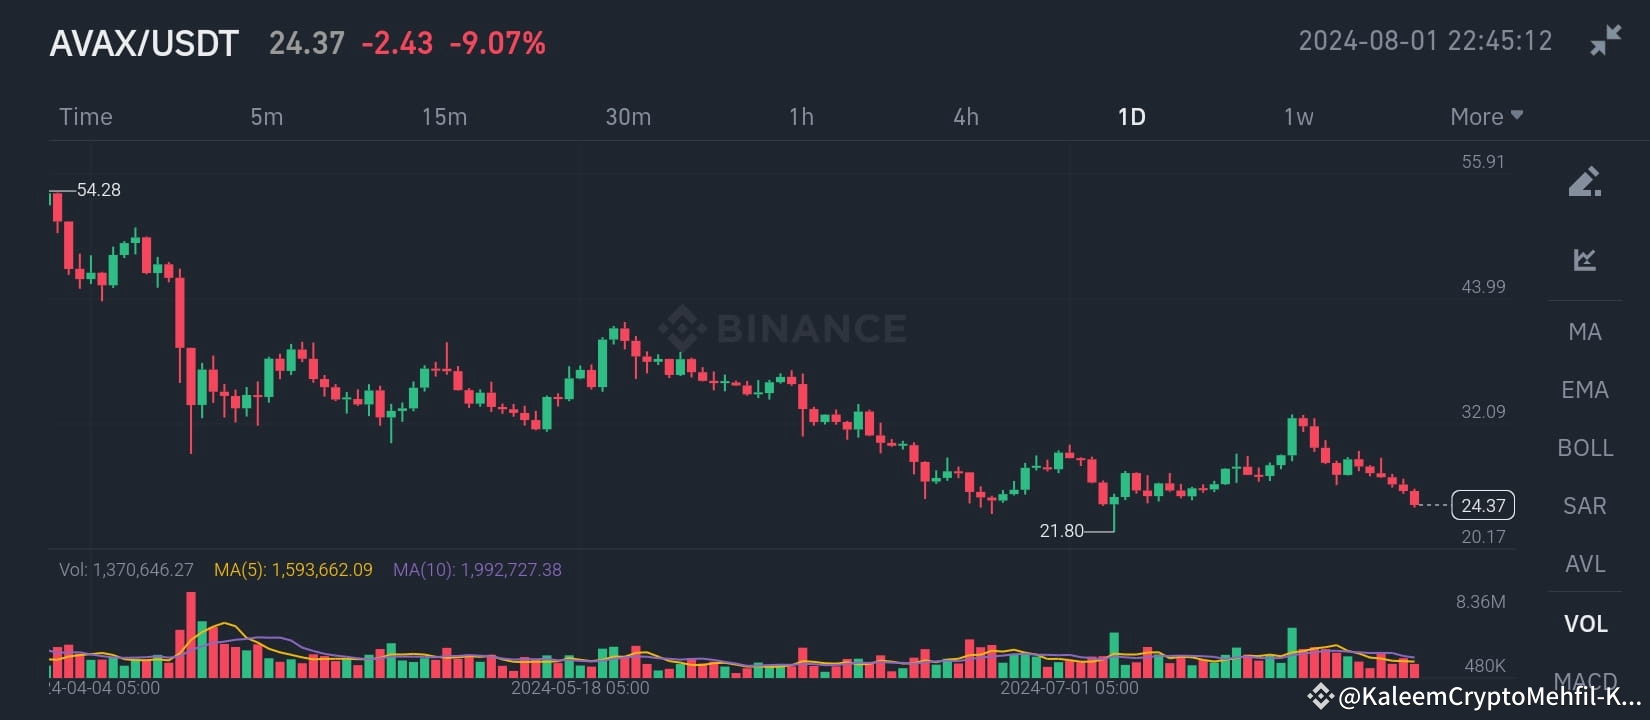Image resolution: width=1650 pixels, height=720 pixels.
Task: Switch to the 1w timeframe tab
Action: (1300, 116)
